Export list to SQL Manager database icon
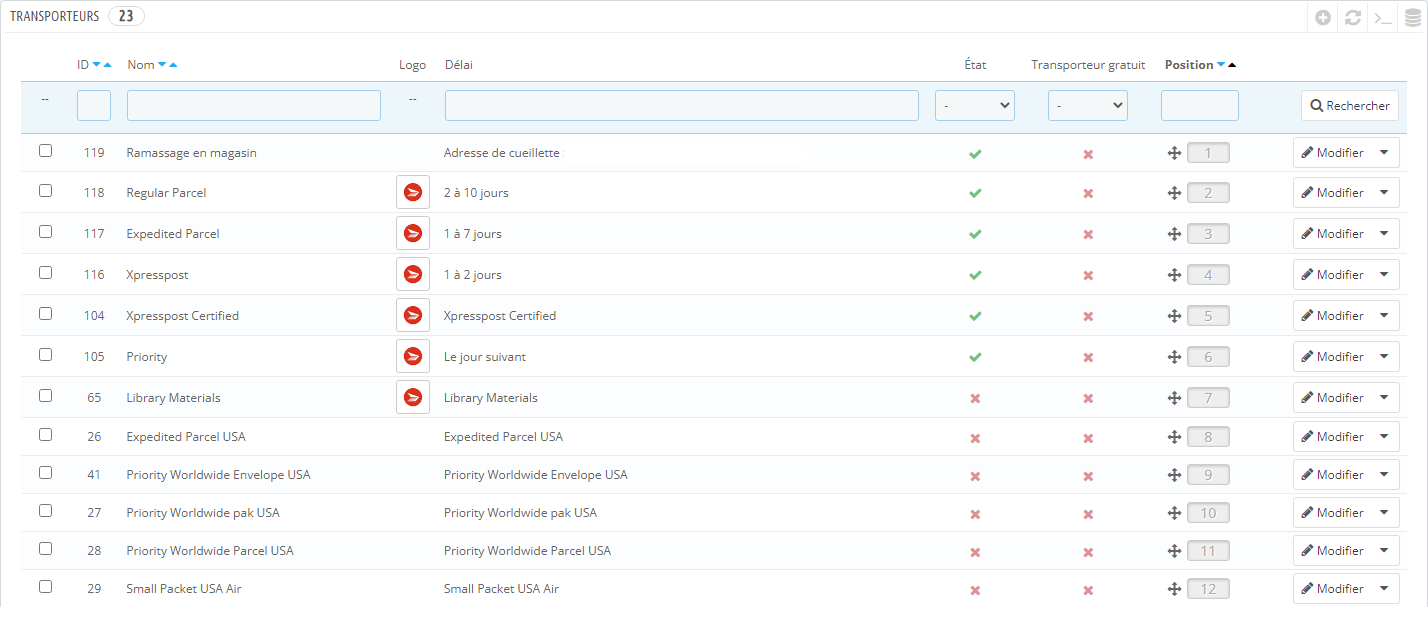 tap(1413, 17)
